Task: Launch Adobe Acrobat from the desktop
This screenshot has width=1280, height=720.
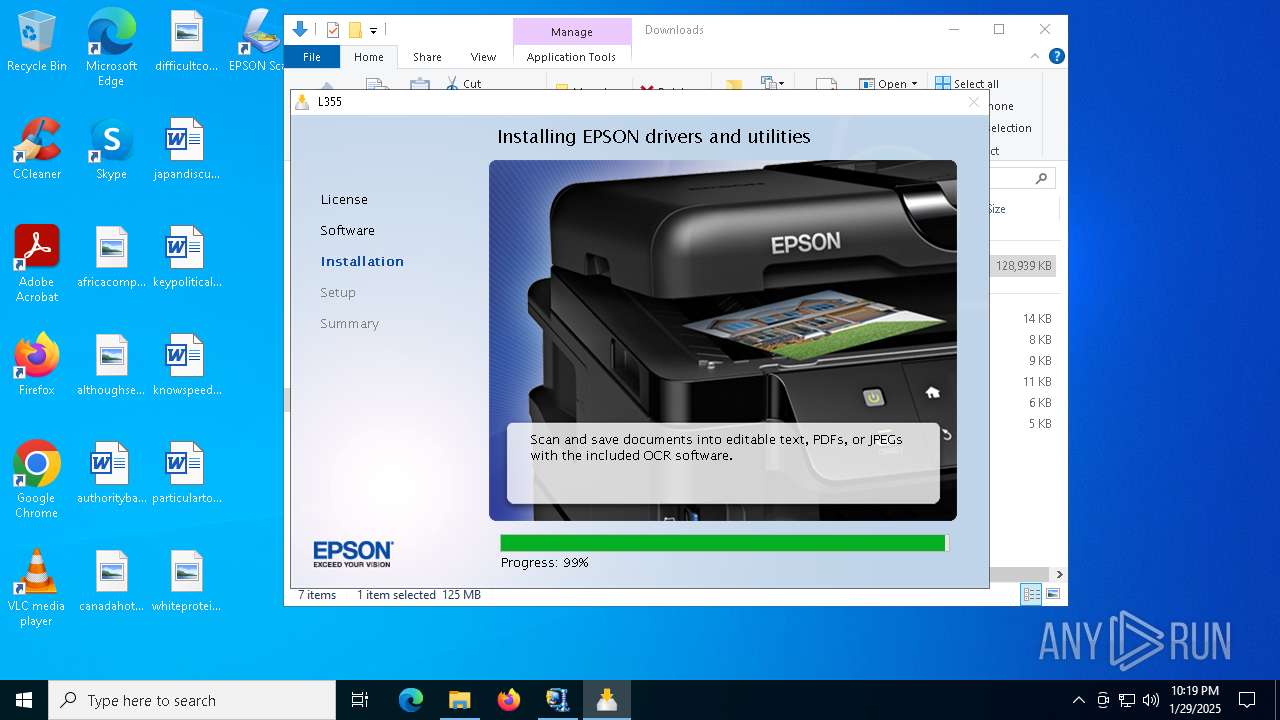Action: click(37, 264)
